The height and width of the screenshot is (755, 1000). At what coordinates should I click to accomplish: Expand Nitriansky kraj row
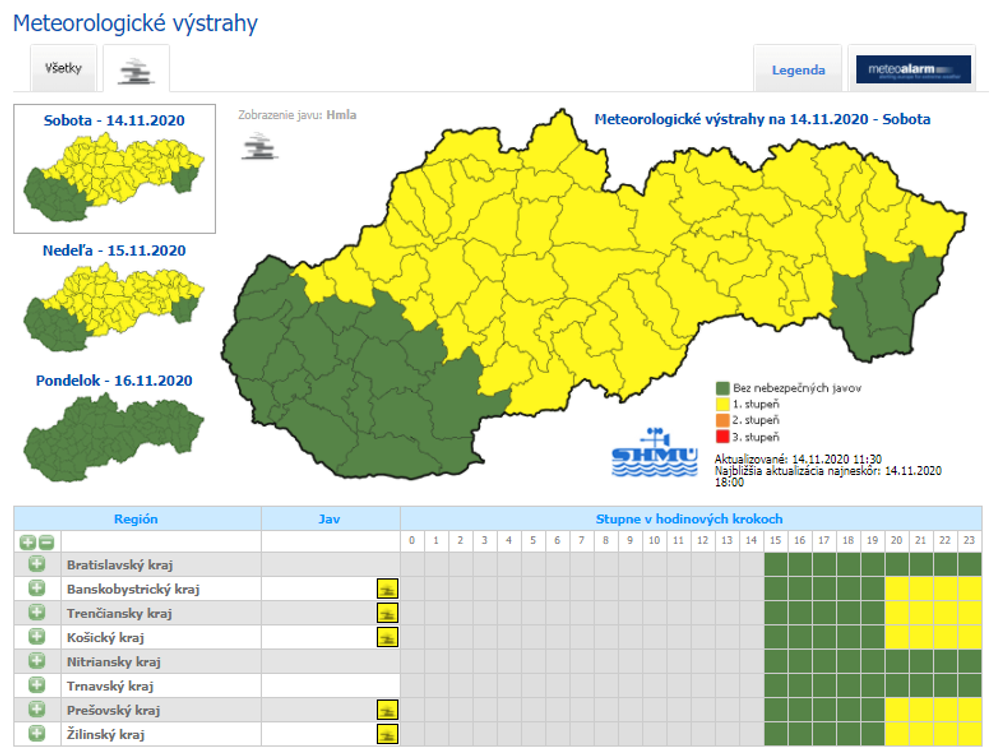[37, 661]
